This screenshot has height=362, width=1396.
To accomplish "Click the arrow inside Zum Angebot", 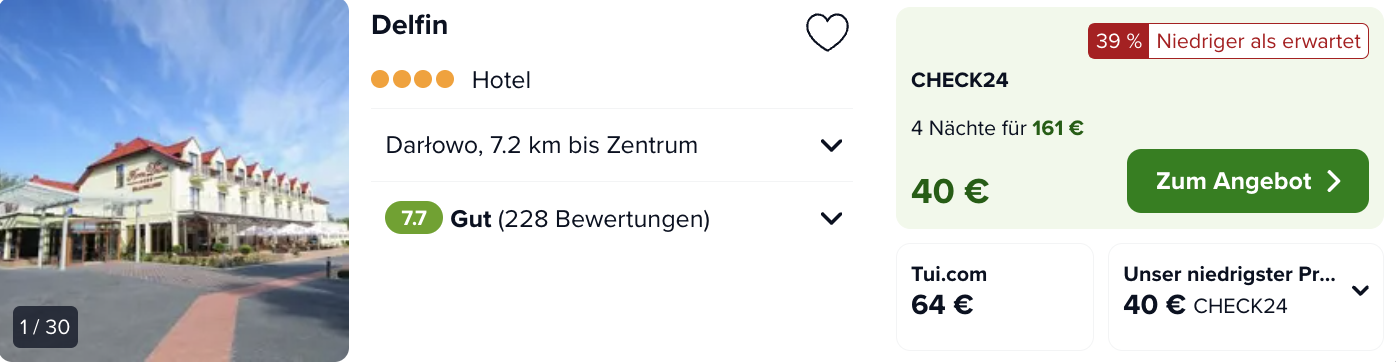I will [1333, 181].
